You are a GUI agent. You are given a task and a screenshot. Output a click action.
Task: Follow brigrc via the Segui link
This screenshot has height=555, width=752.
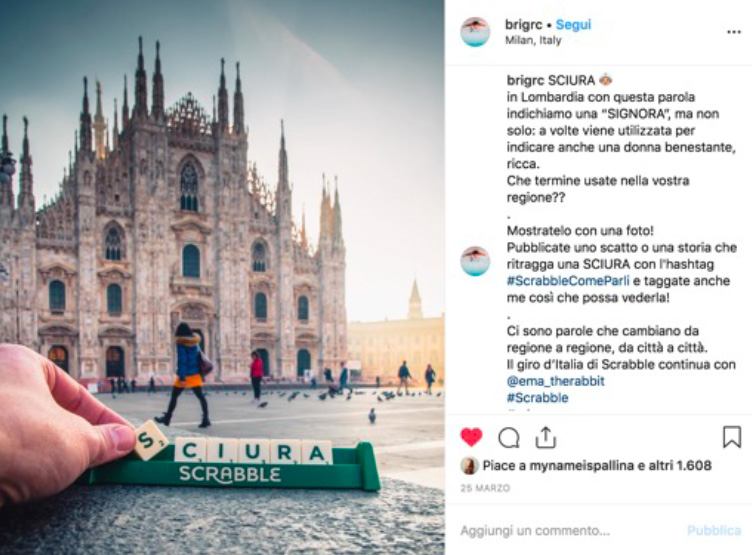click(573, 24)
